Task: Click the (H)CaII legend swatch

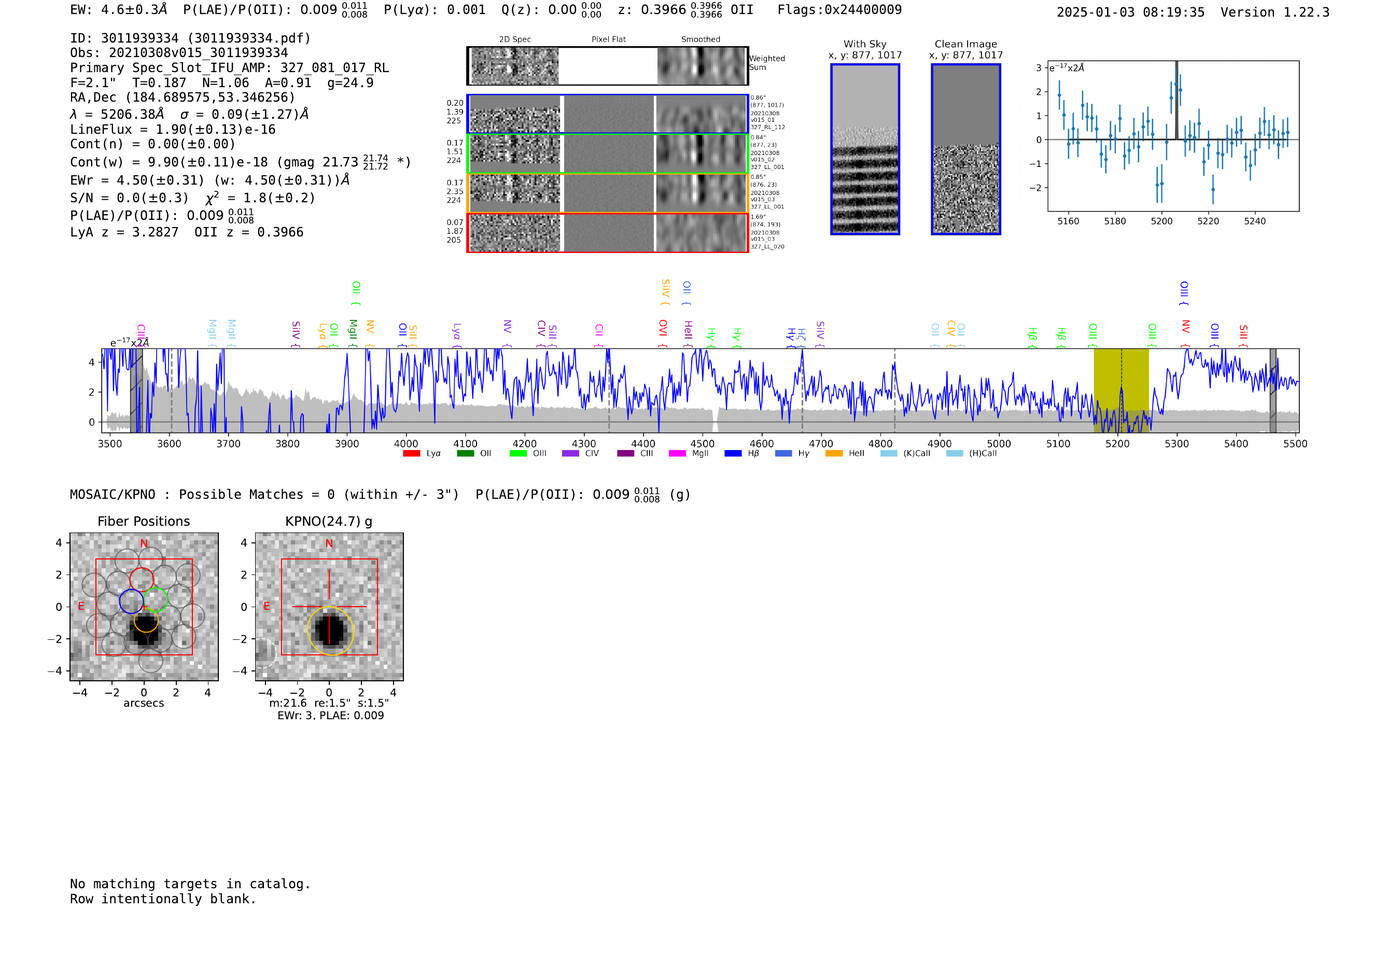Action: [954, 454]
